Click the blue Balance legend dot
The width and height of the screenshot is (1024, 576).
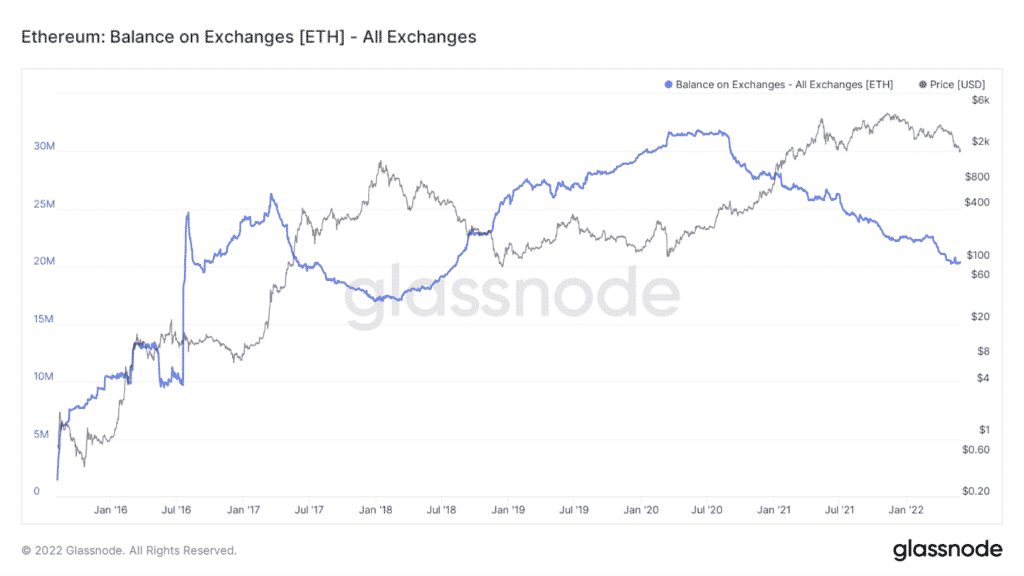(x=668, y=84)
